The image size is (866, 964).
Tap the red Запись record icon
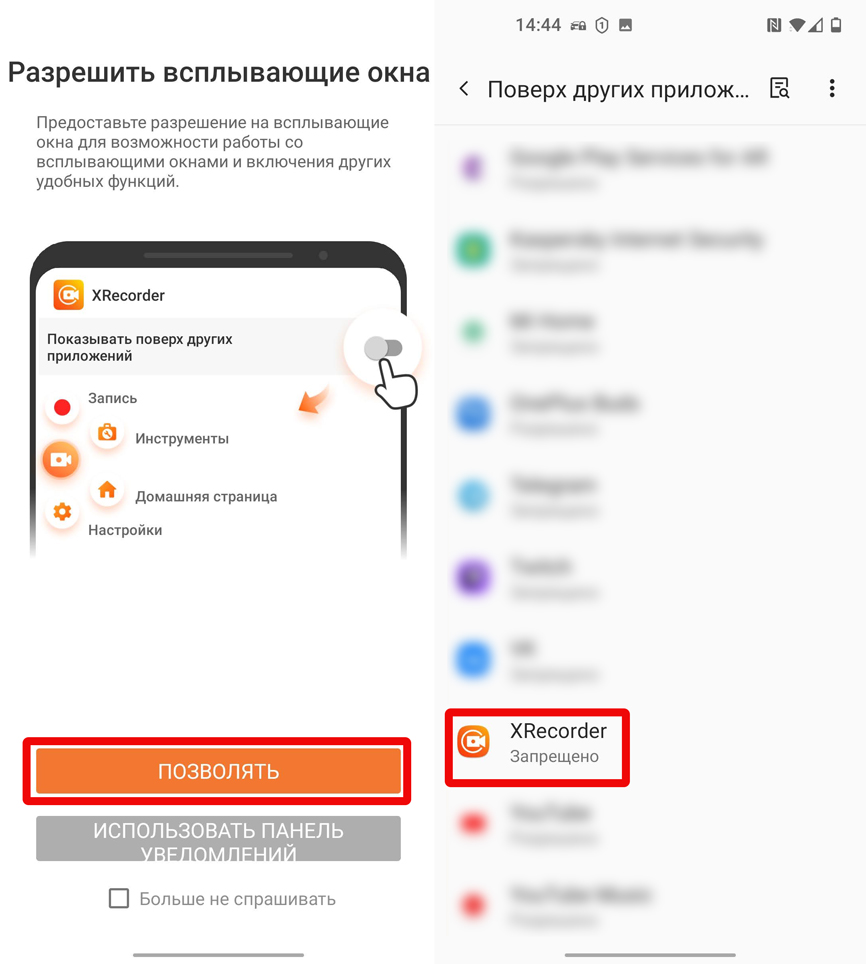tap(62, 407)
